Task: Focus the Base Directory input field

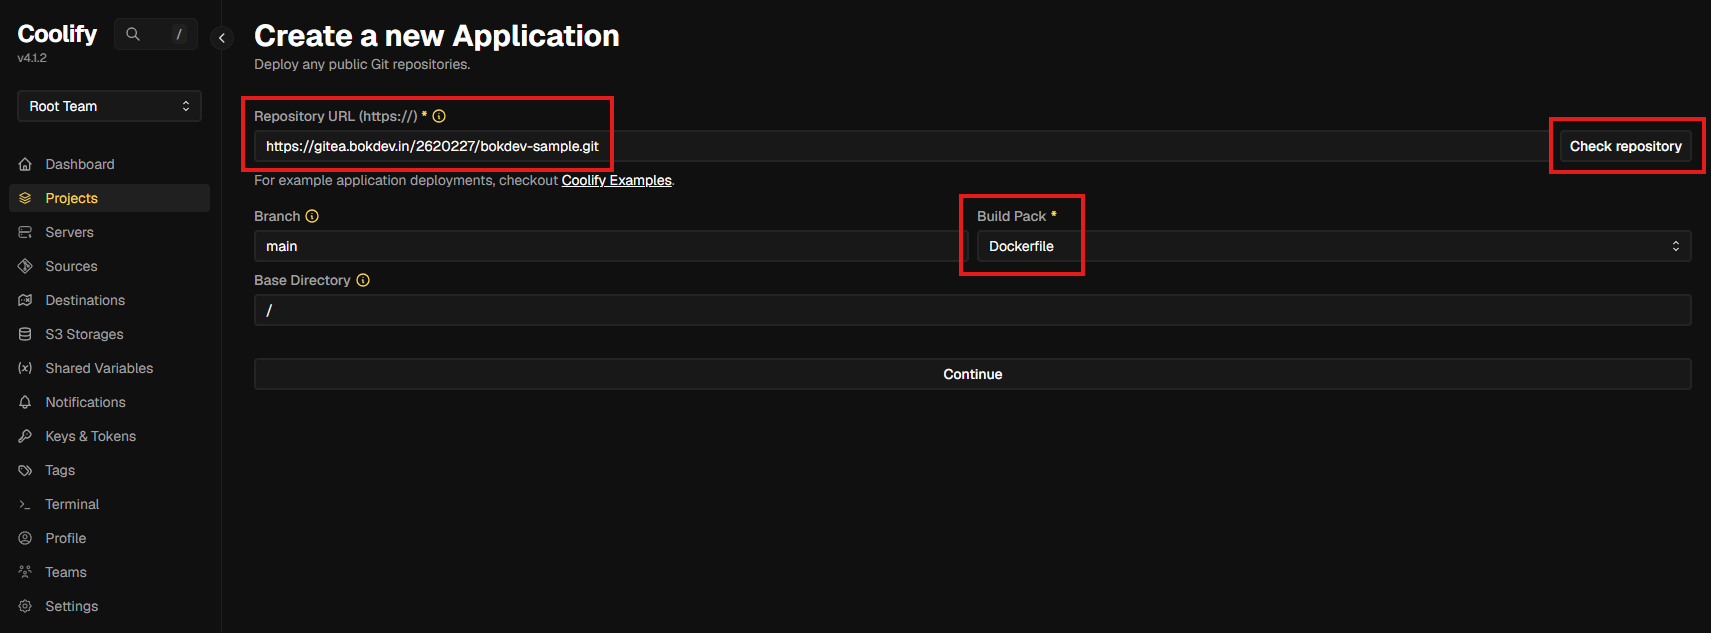Action: 973,310
